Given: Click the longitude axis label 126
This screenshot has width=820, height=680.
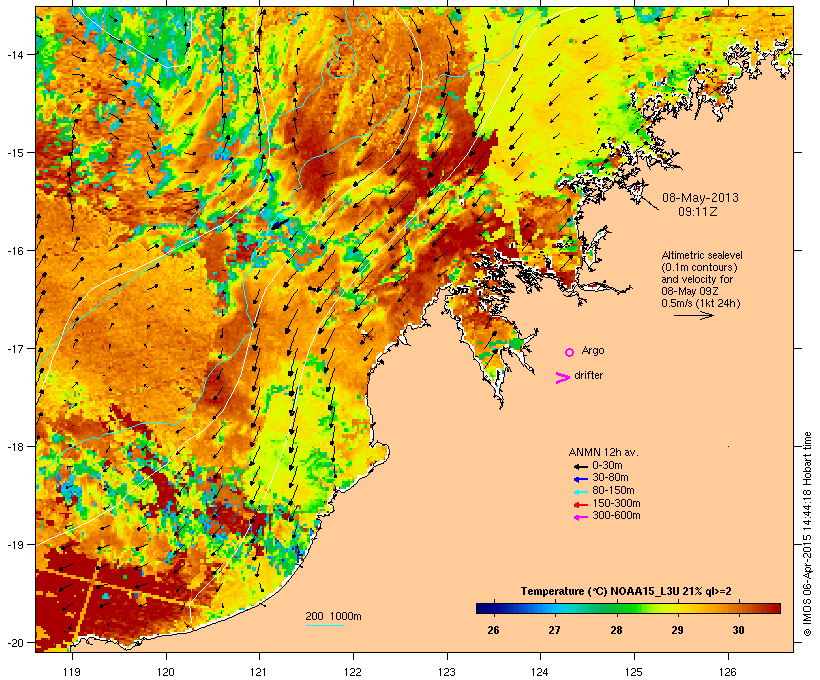Looking at the screenshot, I should [x=727, y=672].
